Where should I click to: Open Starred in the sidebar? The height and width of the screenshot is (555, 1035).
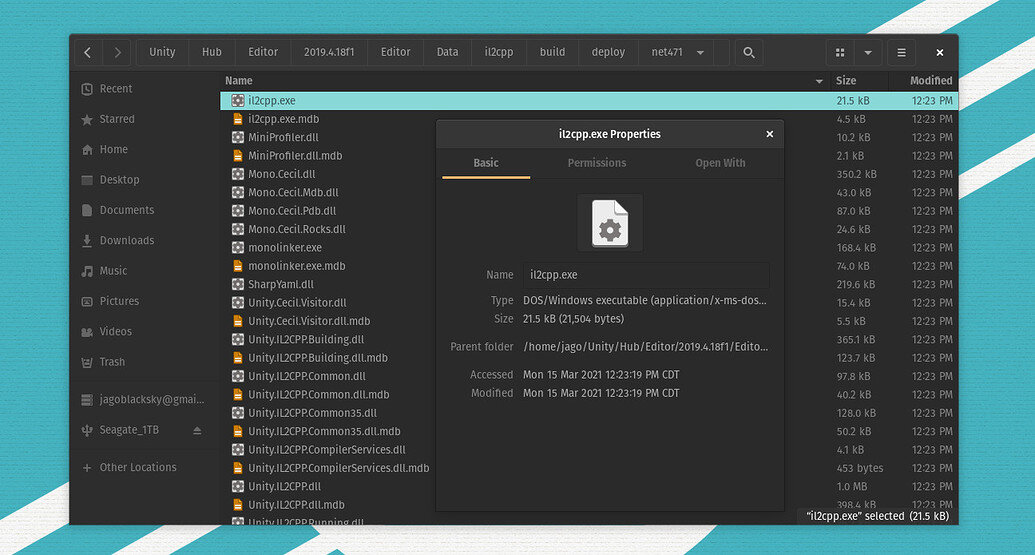pos(116,119)
